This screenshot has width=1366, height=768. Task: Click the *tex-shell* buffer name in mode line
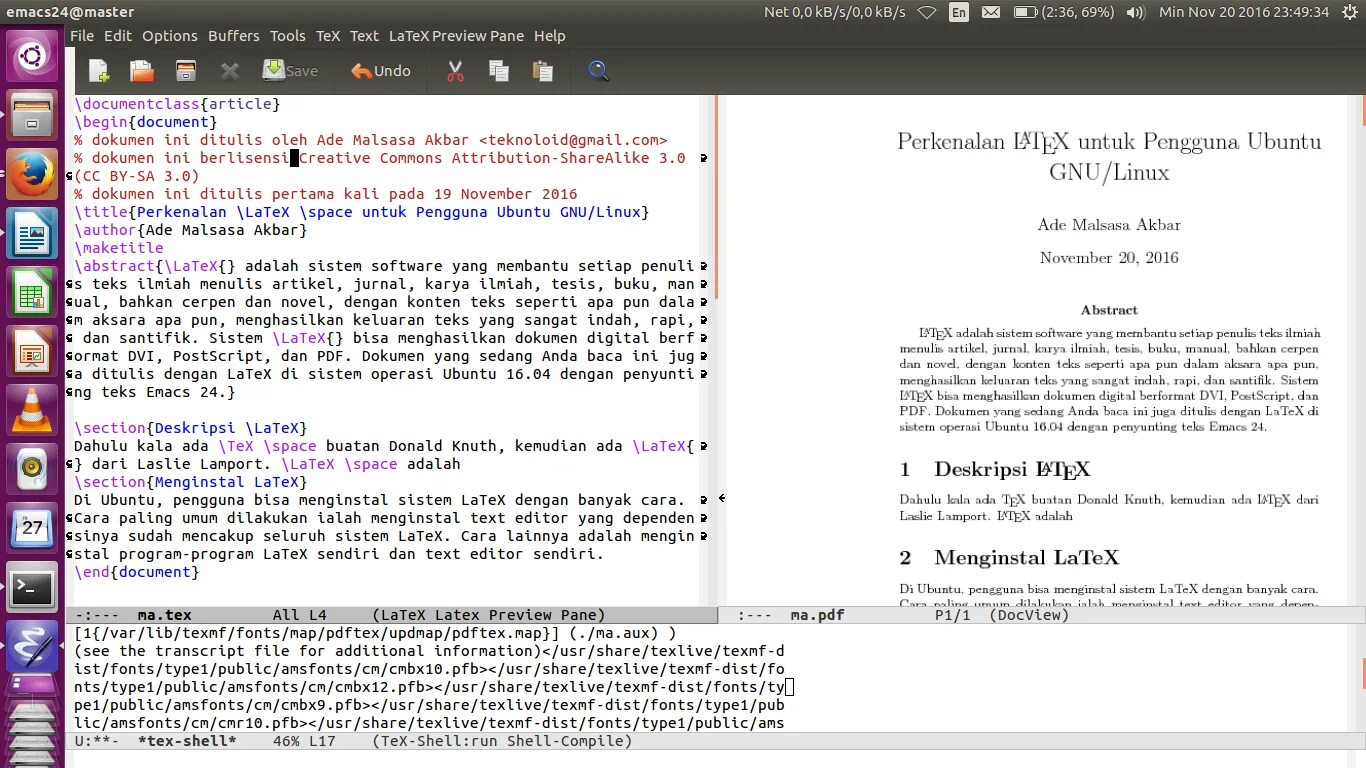click(x=187, y=742)
